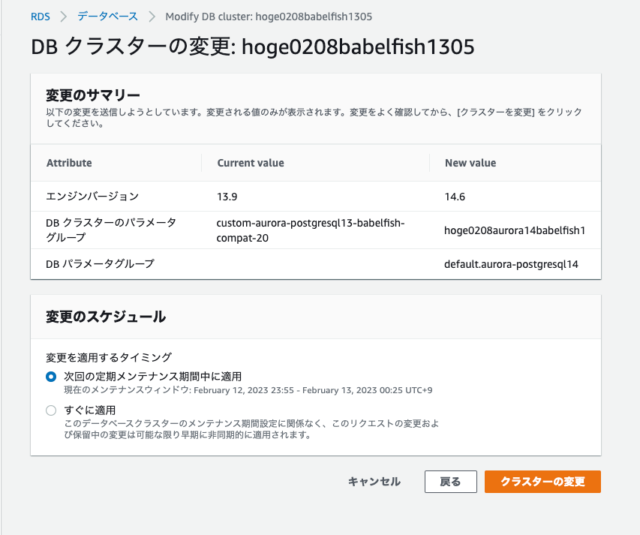Select すぐに適用 radio button
Image resolution: width=640 pixels, height=535 pixels.
pyautogui.click(x=51, y=410)
